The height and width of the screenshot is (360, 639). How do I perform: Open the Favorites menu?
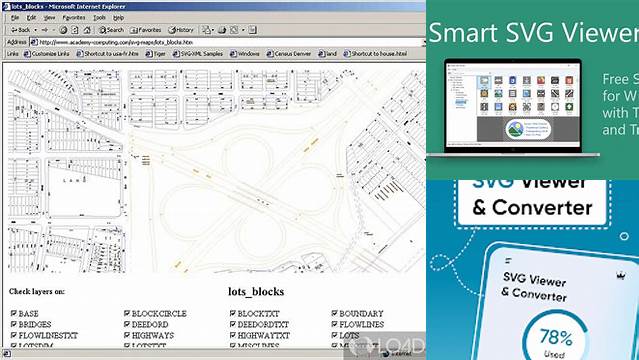click(x=74, y=18)
